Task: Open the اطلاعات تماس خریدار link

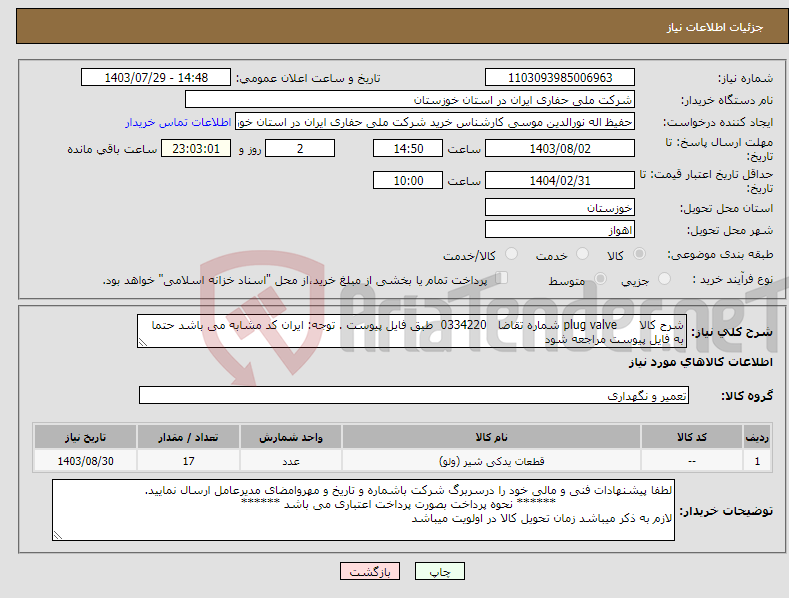Action: coord(178,122)
